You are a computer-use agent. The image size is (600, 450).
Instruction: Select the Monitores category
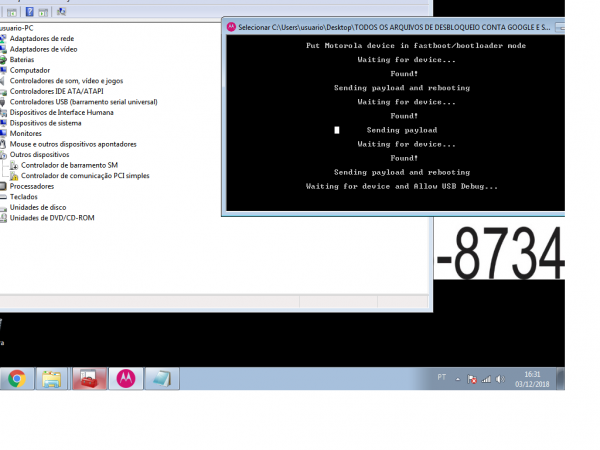tap(26, 133)
